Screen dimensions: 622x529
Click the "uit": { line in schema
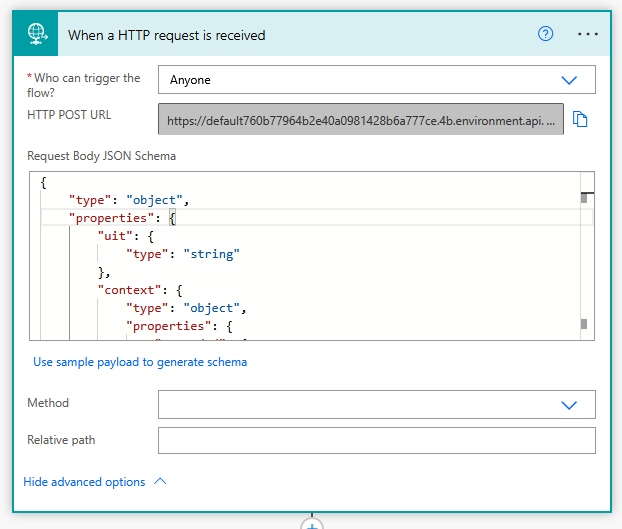point(126,236)
